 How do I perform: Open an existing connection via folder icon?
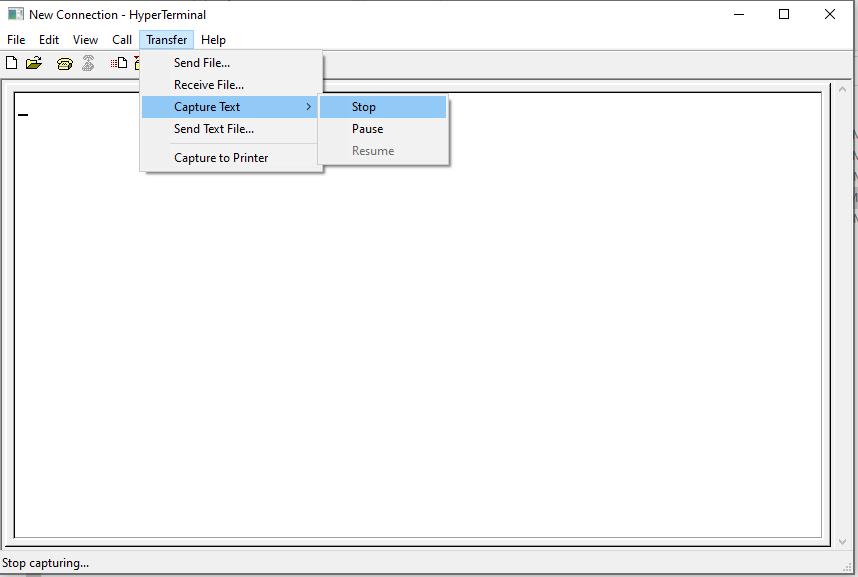(33, 62)
